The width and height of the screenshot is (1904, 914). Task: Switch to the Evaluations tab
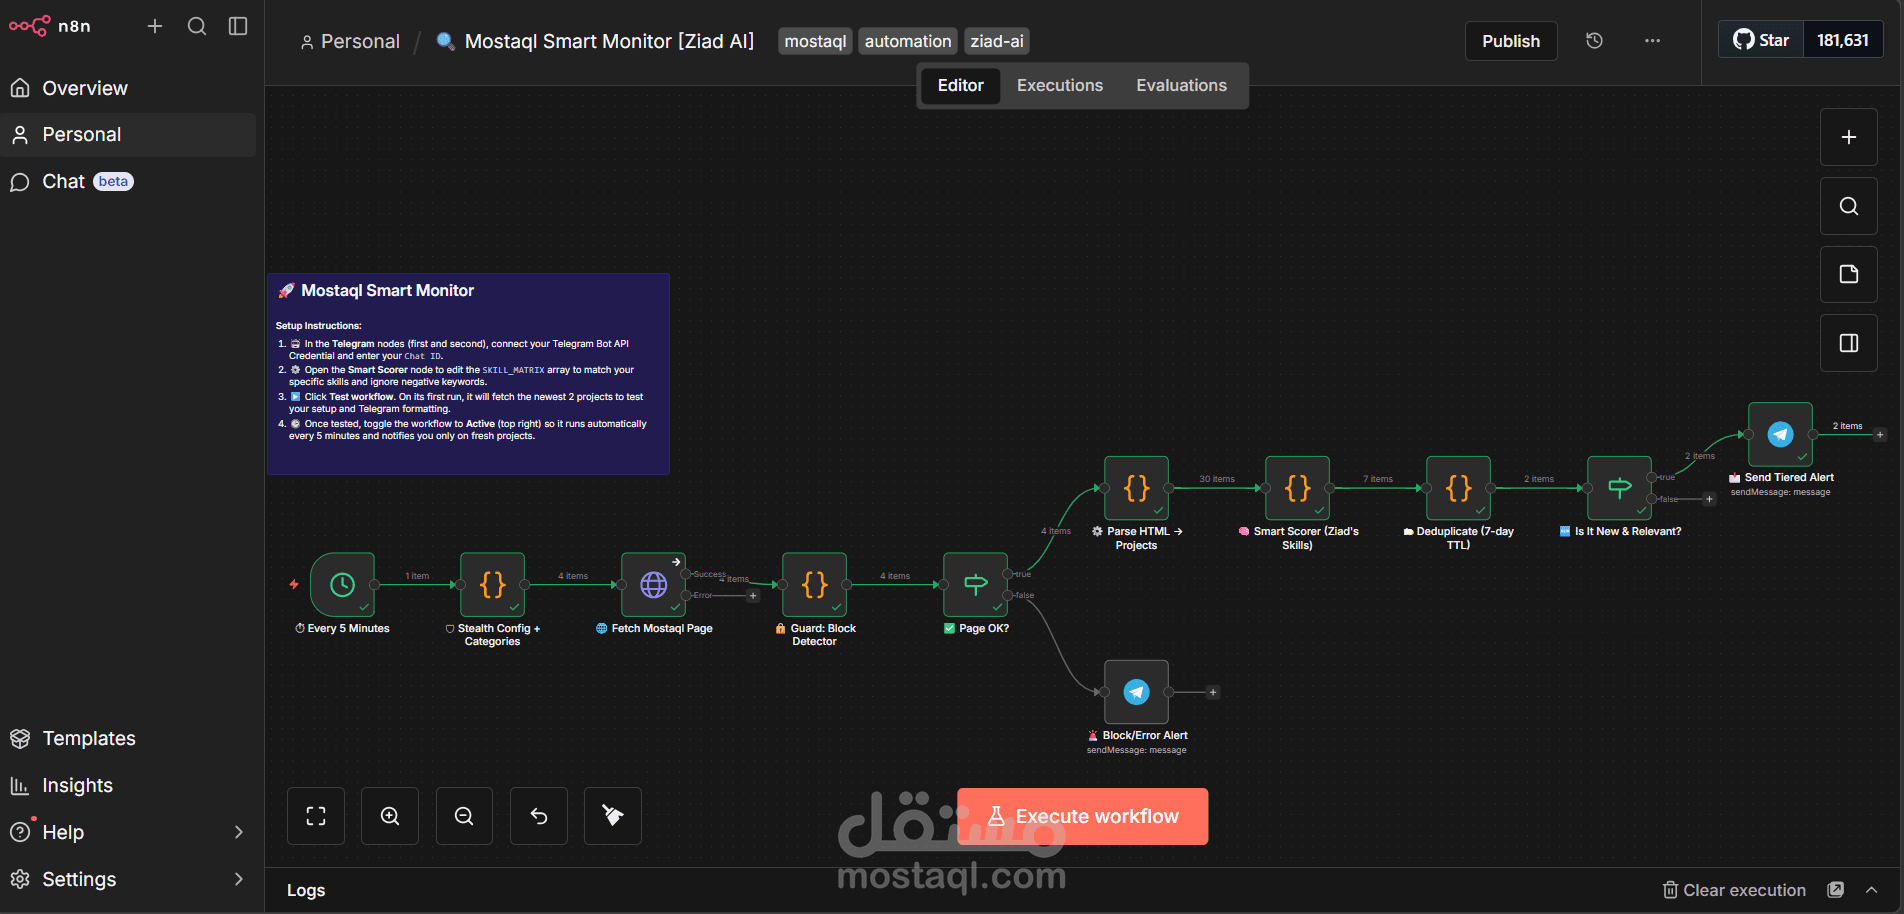coord(1181,85)
